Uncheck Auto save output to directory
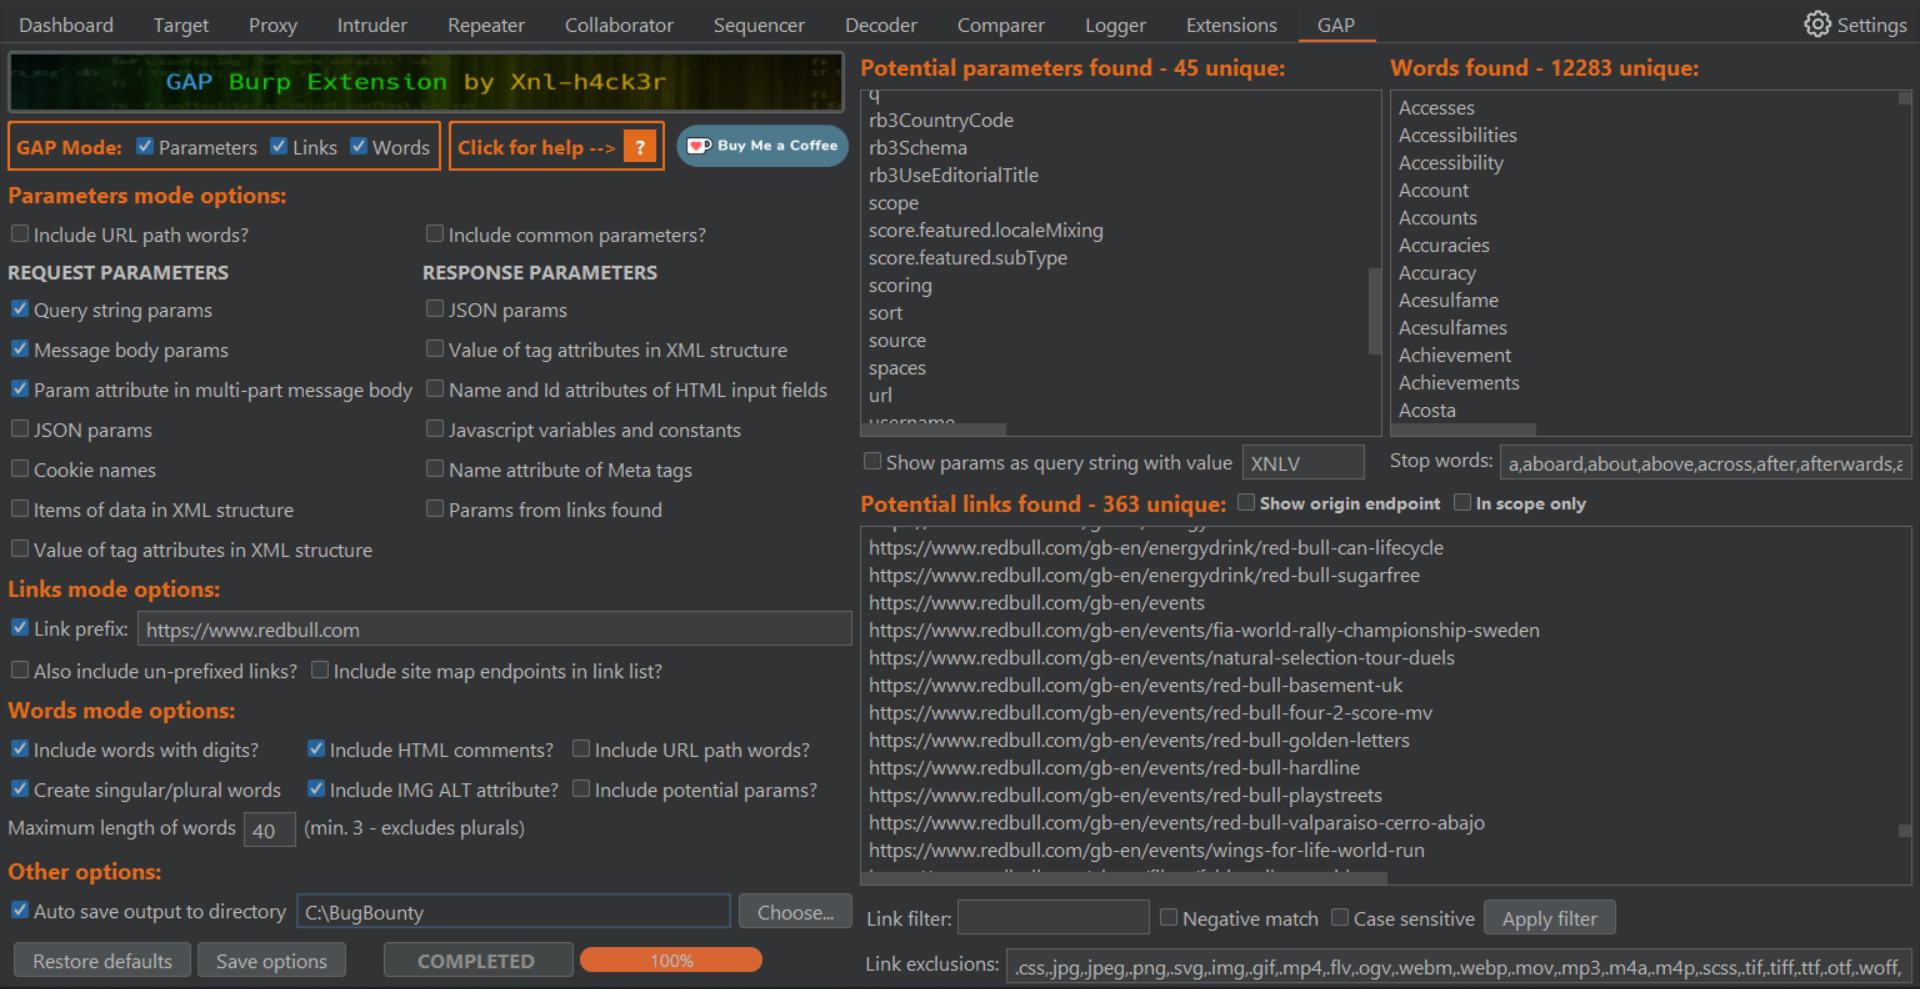The height and width of the screenshot is (989, 1920). (x=20, y=911)
